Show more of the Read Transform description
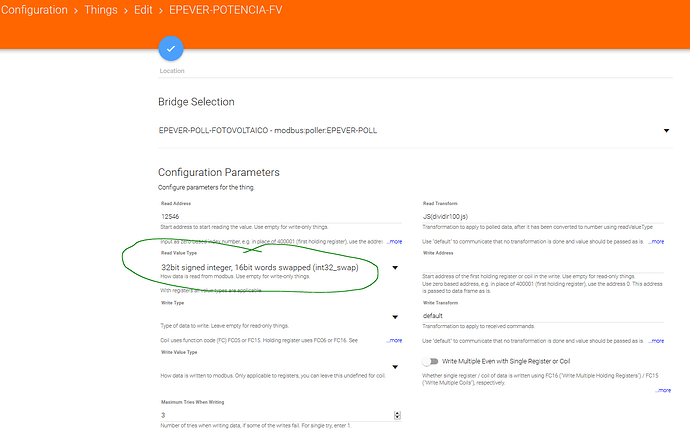 pyautogui.click(x=656, y=242)
